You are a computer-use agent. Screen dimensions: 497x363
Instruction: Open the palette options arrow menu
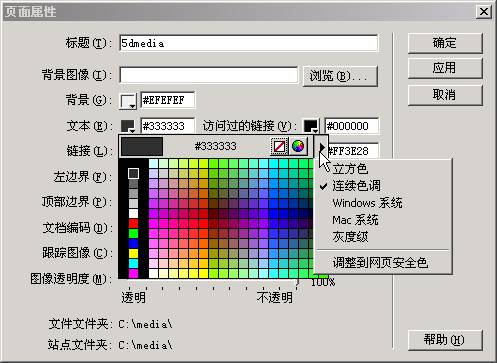322,147
